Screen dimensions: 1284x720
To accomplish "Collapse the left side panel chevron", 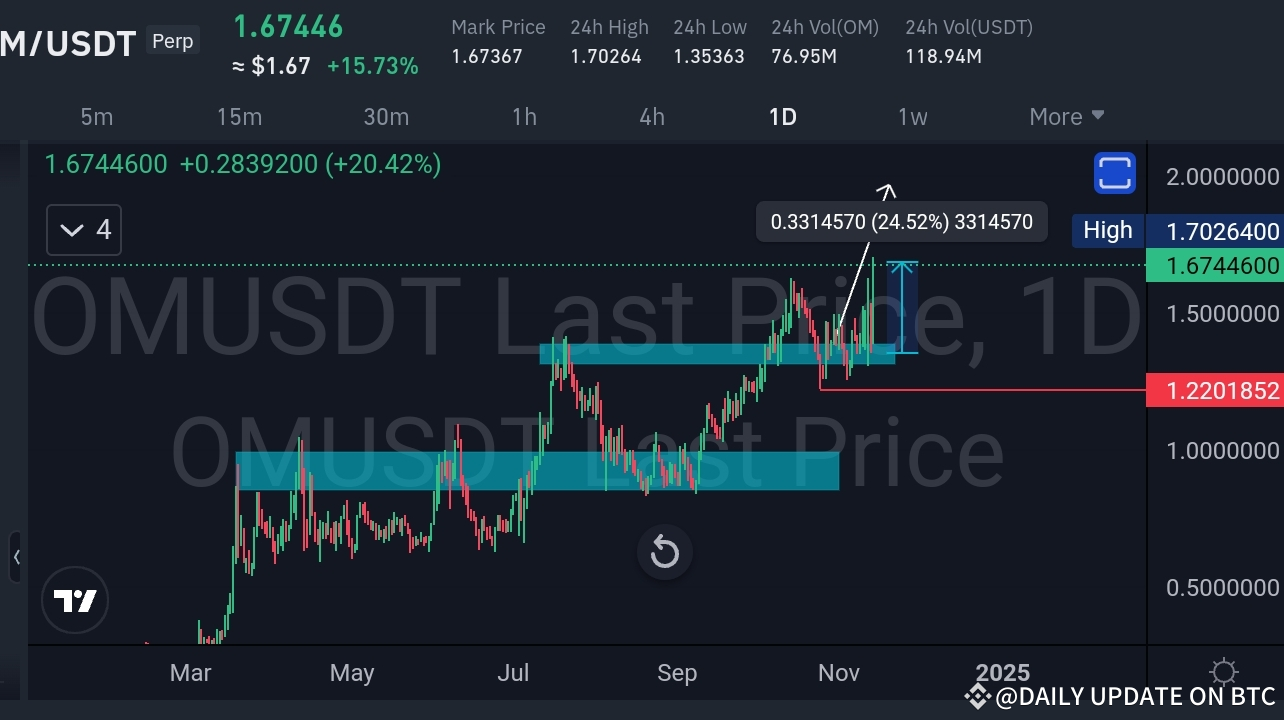I will [x=15, y=558].
